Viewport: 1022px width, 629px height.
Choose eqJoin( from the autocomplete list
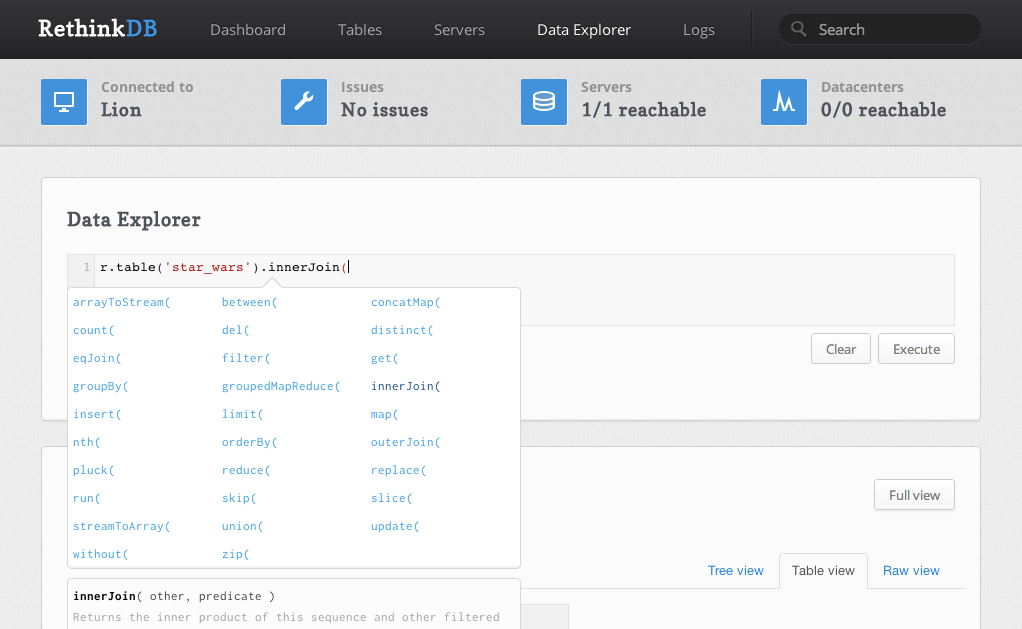(97, 358)
